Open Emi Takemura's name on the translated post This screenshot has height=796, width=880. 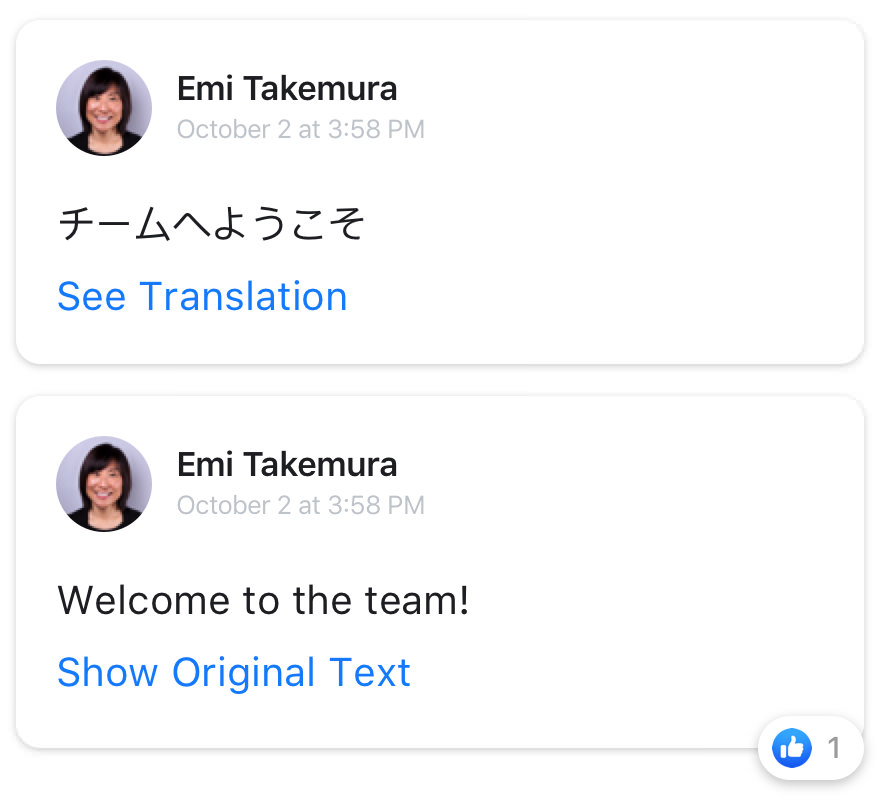(287, 465)
